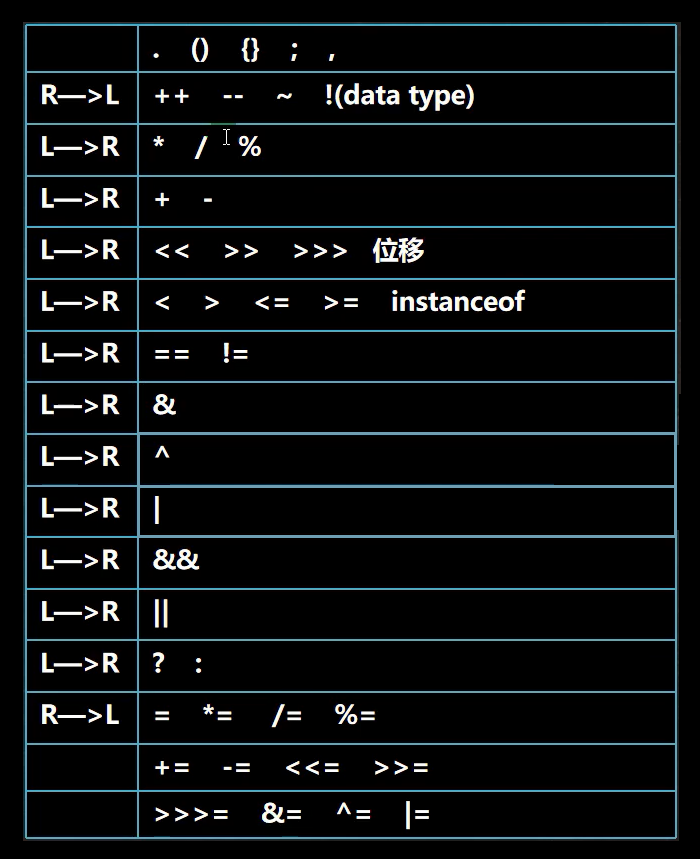Click the R—>L label beside the = row

(80, 715)
